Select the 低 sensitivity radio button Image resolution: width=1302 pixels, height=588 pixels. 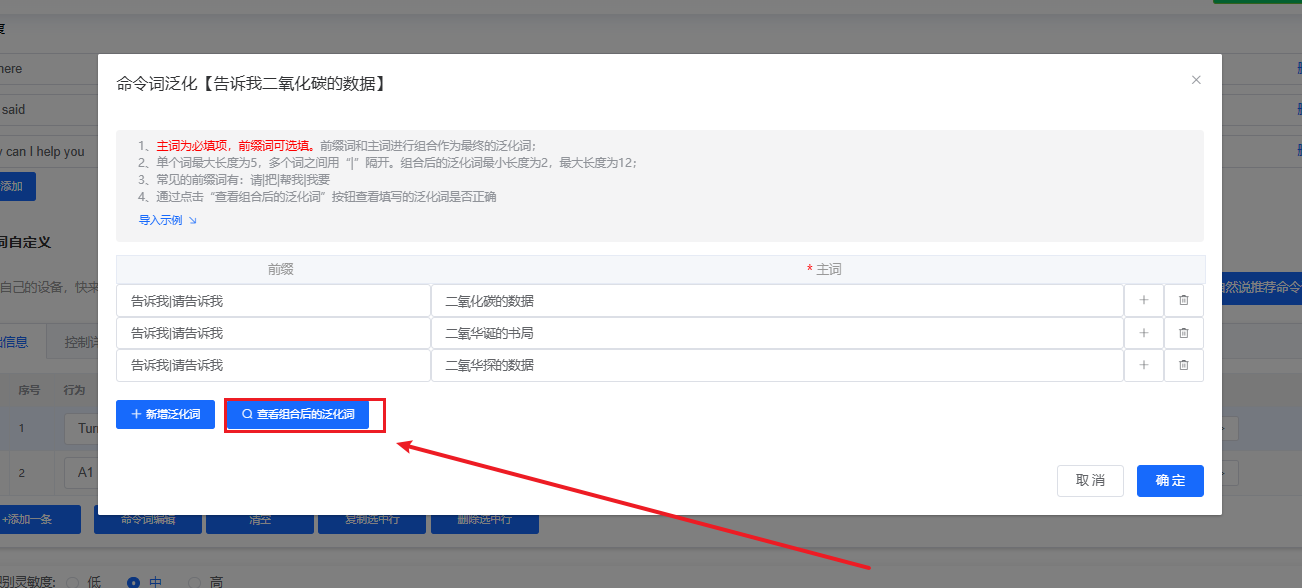pyautogui.click(x=73, y=582)
